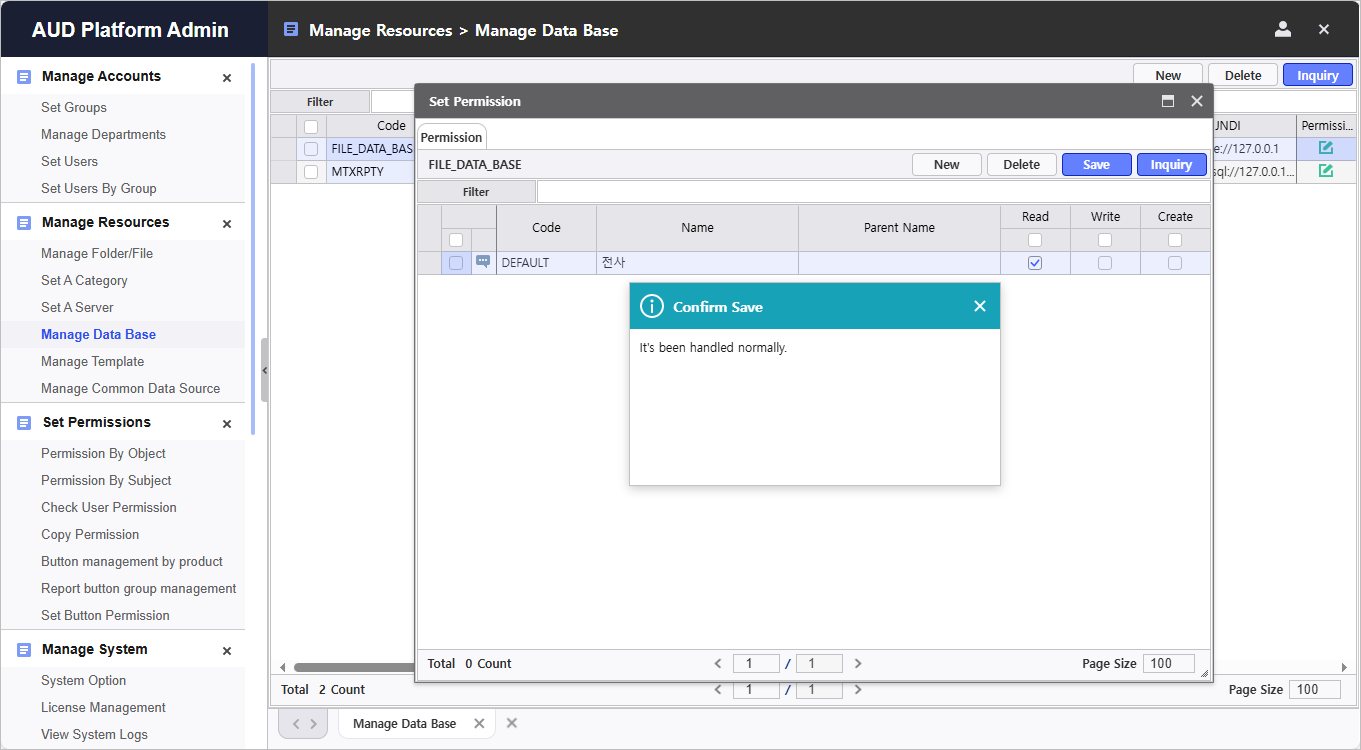Go to previous page in main grid pager
This screenshot has height=750, width=1361.
tap(717, 689)
